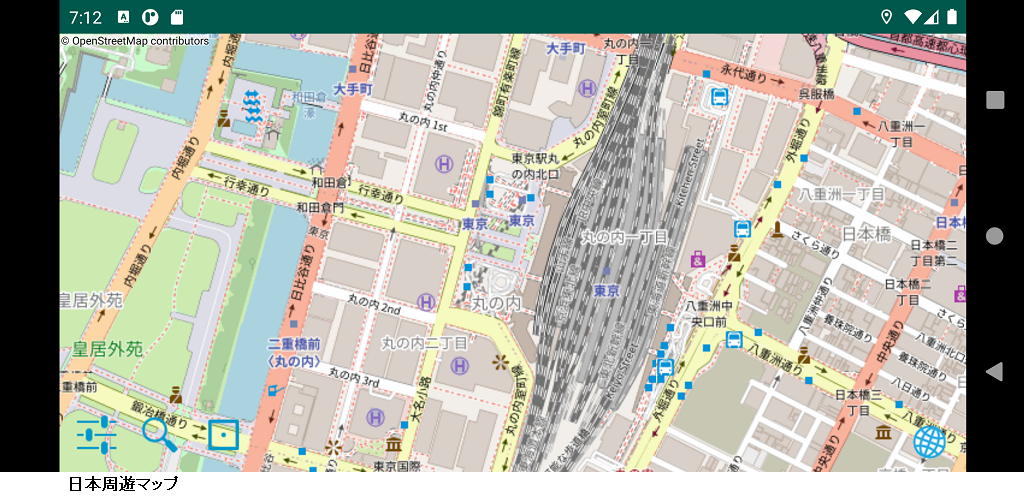Tap the 日本橋 district label
1024x500 pixels.
pyautogui.click(x=866, y=233)
